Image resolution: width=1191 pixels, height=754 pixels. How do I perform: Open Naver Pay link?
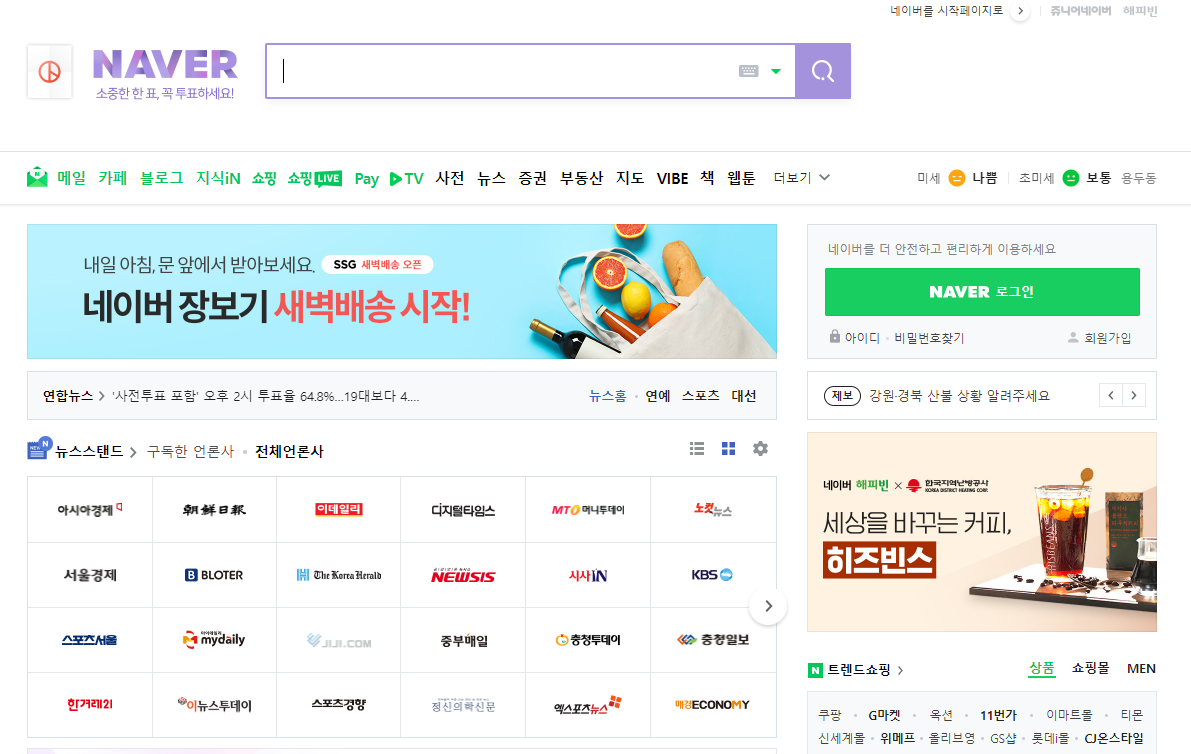366,178
